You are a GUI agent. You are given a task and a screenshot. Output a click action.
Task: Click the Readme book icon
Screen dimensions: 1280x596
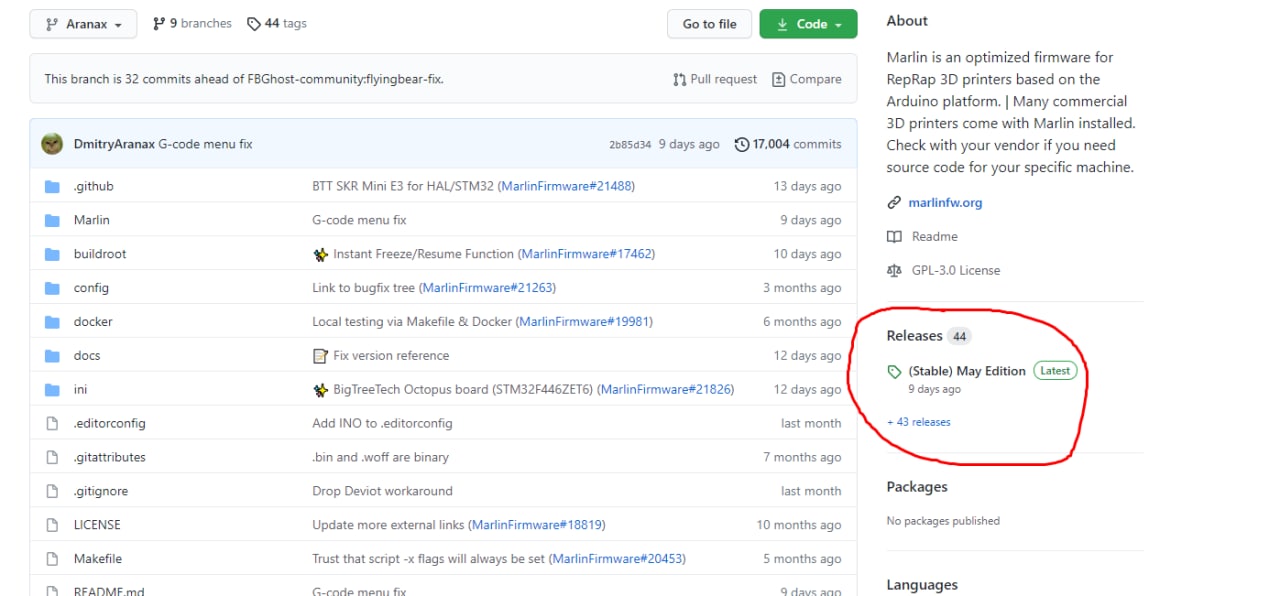click(894, 237)
